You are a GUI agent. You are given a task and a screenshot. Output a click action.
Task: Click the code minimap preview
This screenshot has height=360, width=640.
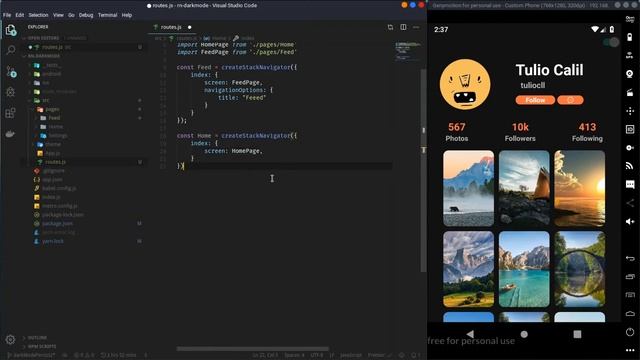[407, 51]
